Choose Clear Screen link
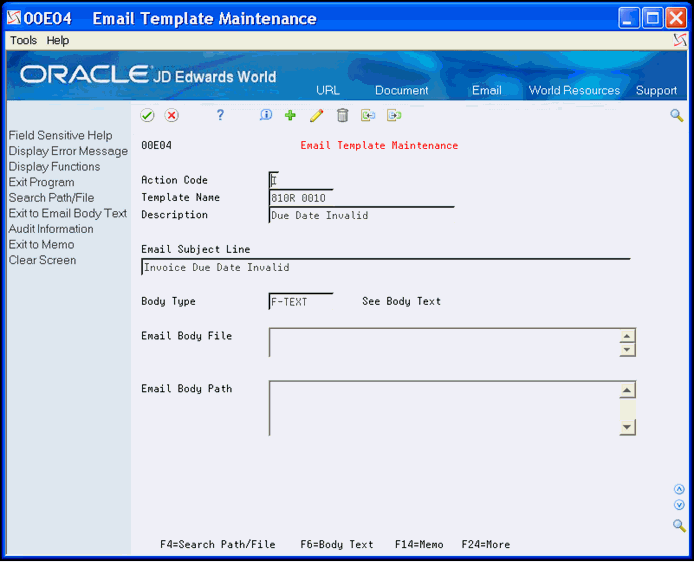The image size is (694, 562). 42,260
